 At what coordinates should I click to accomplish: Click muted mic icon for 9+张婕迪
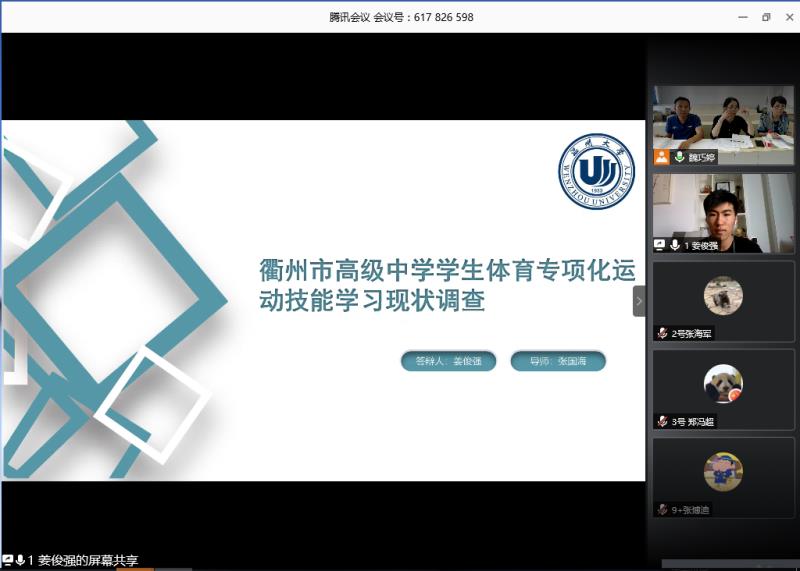point(662,509)
